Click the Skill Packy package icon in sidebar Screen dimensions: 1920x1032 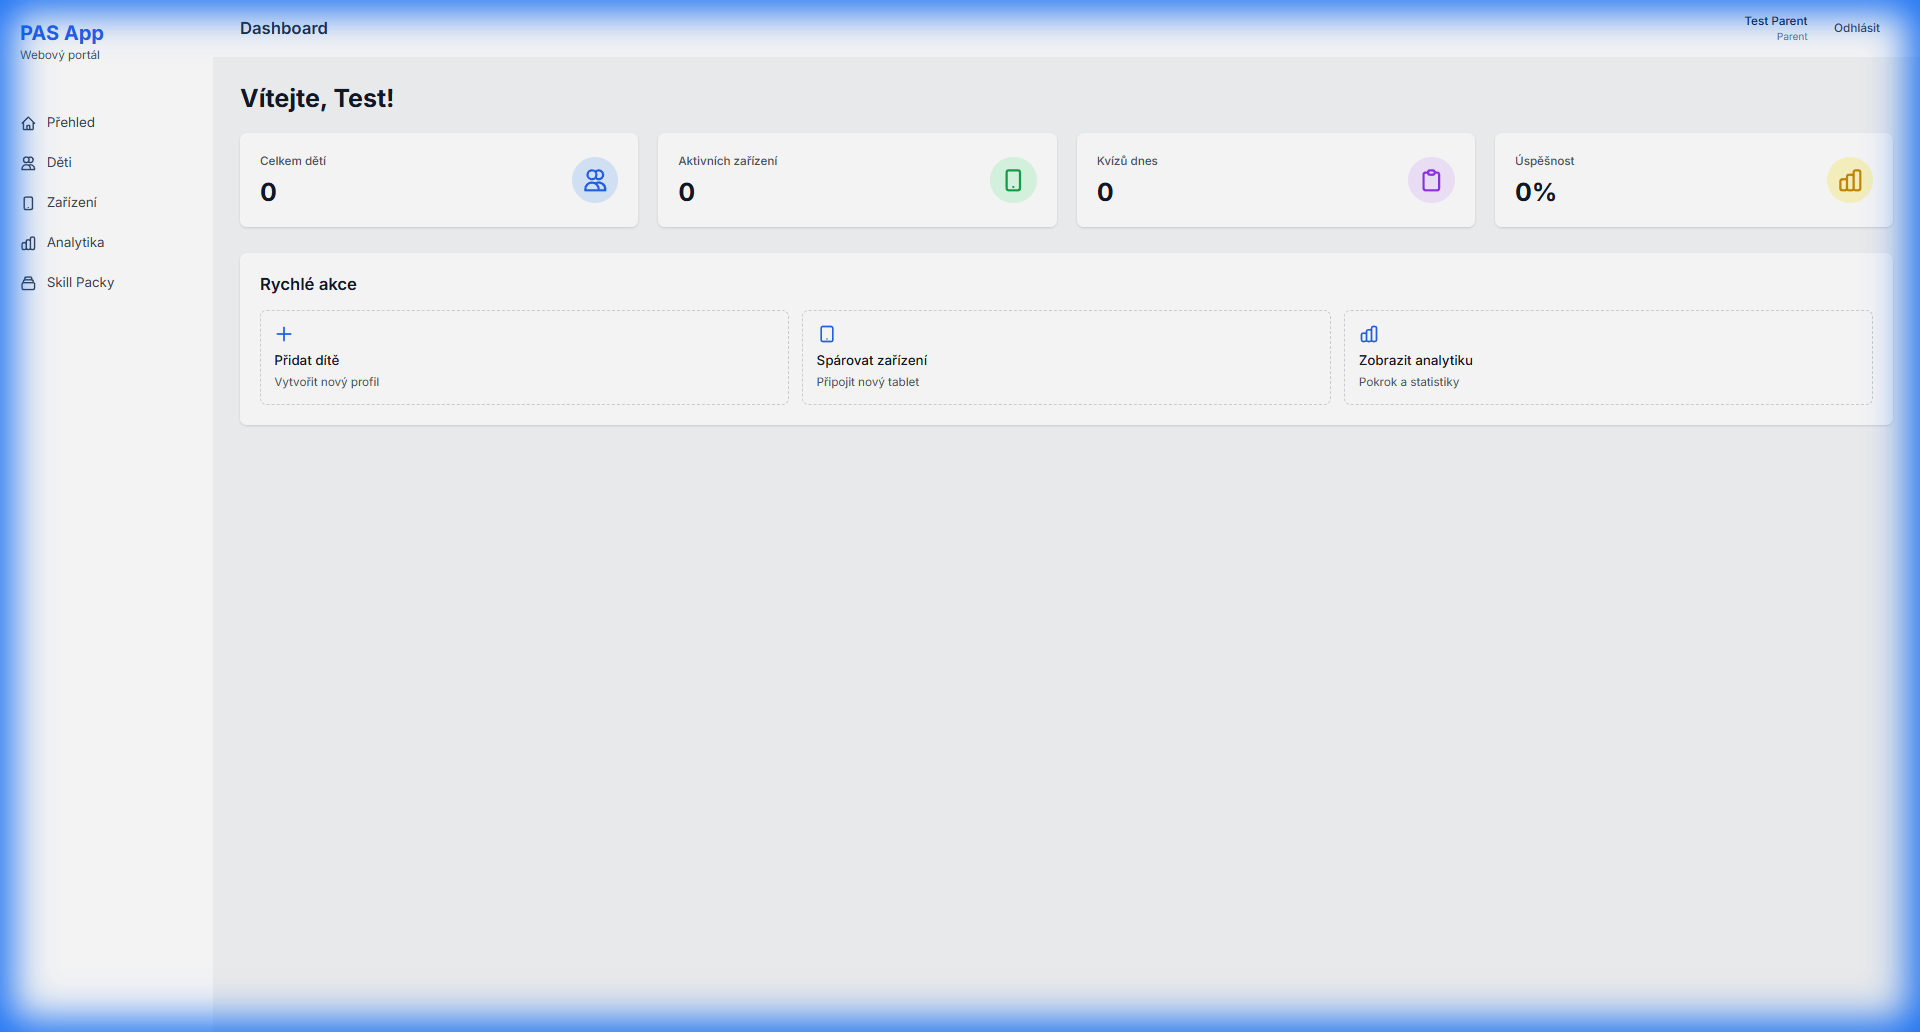pos(28,283)
